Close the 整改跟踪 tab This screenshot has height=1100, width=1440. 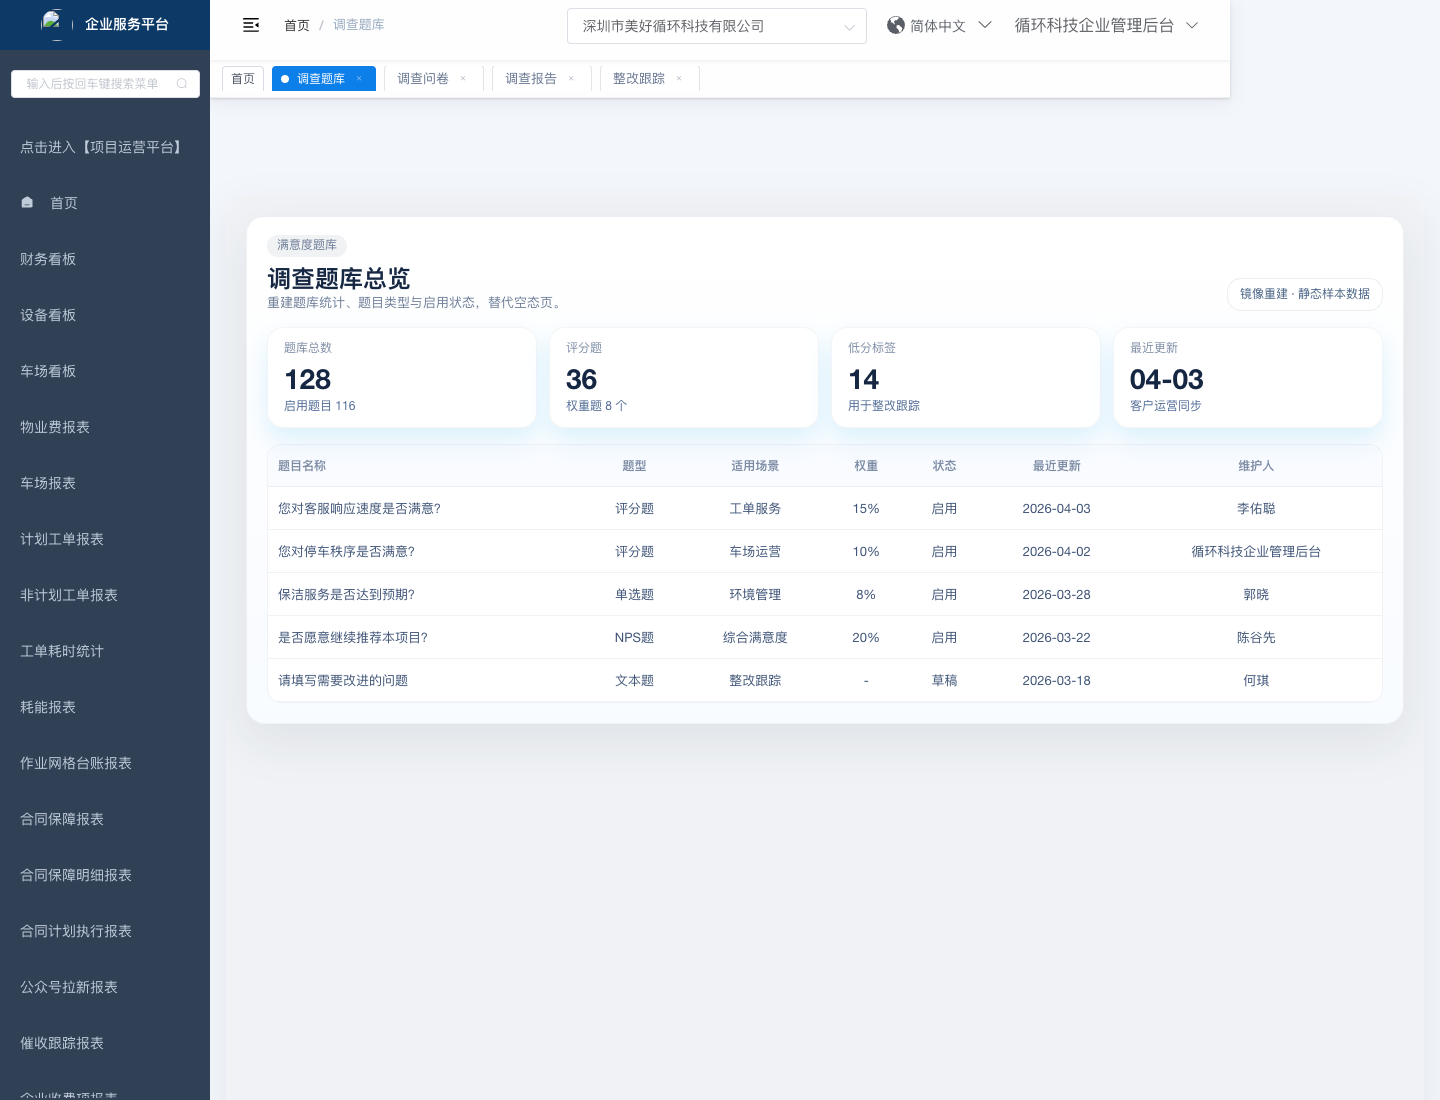(x=679, y=79)
